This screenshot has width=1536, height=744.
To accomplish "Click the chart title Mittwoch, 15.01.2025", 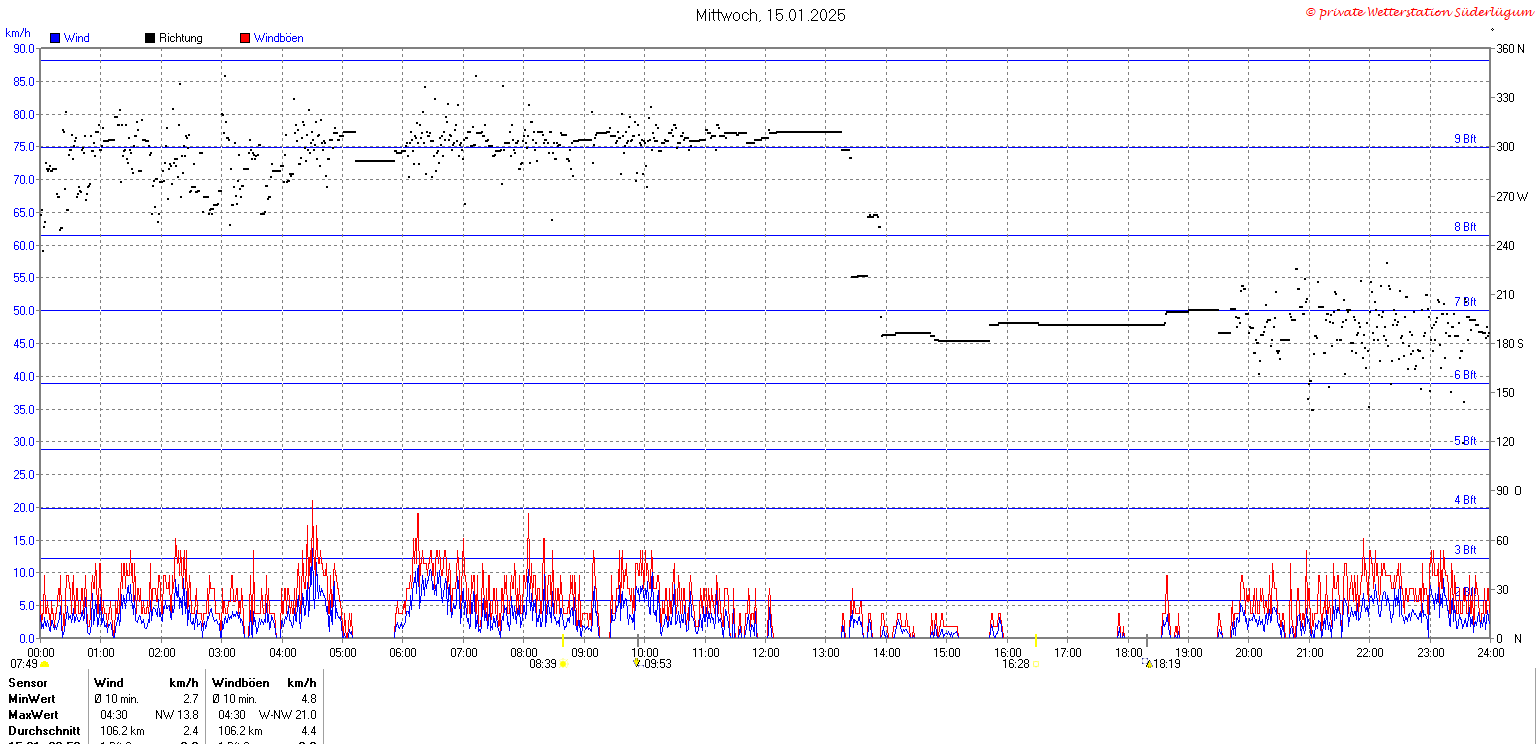I will [x=770, y=15].
